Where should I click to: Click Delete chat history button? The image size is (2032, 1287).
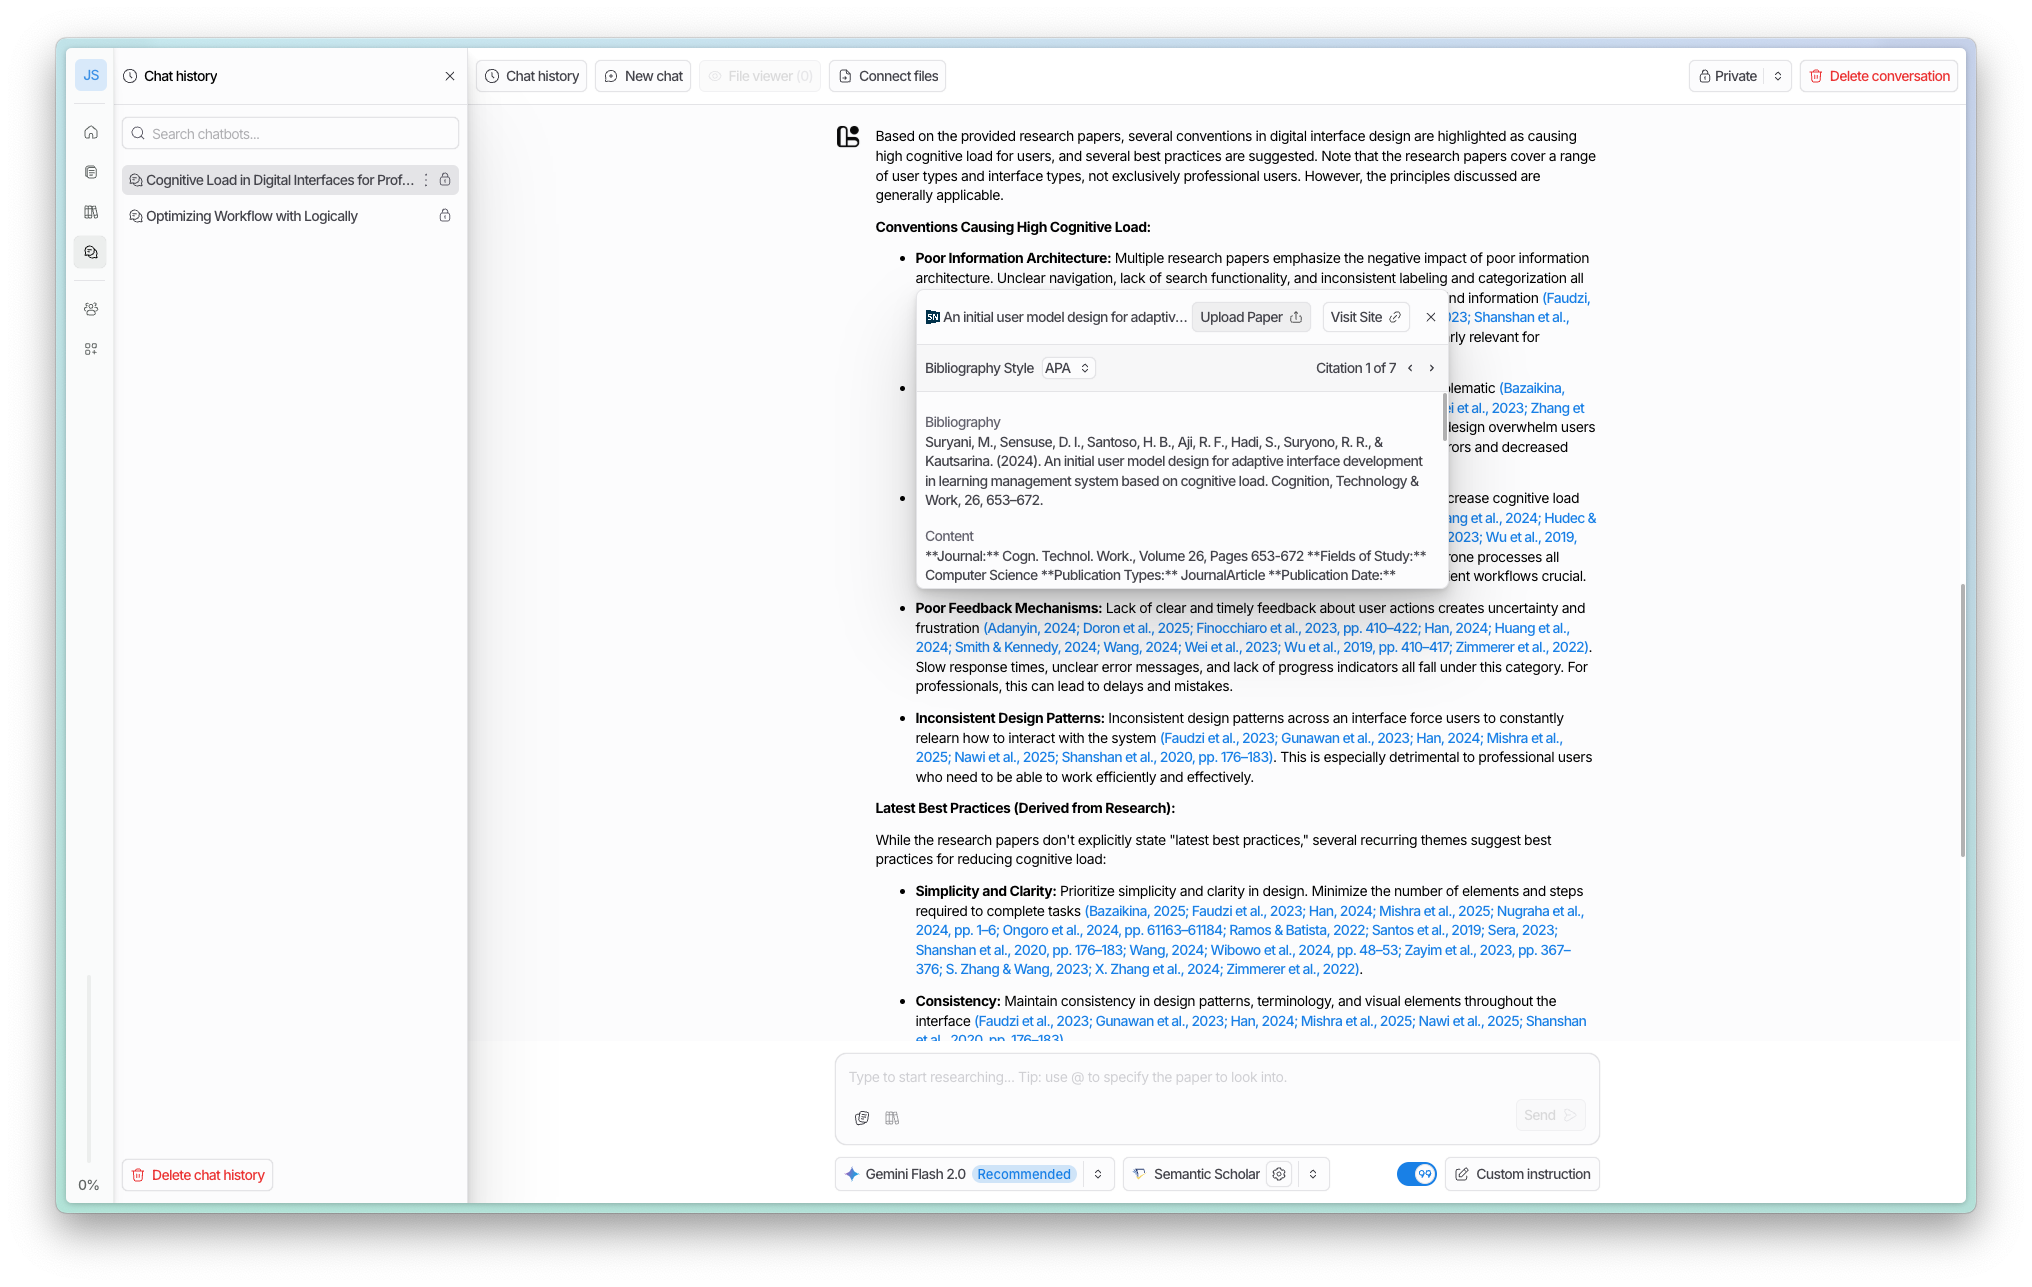[198, 1175]
